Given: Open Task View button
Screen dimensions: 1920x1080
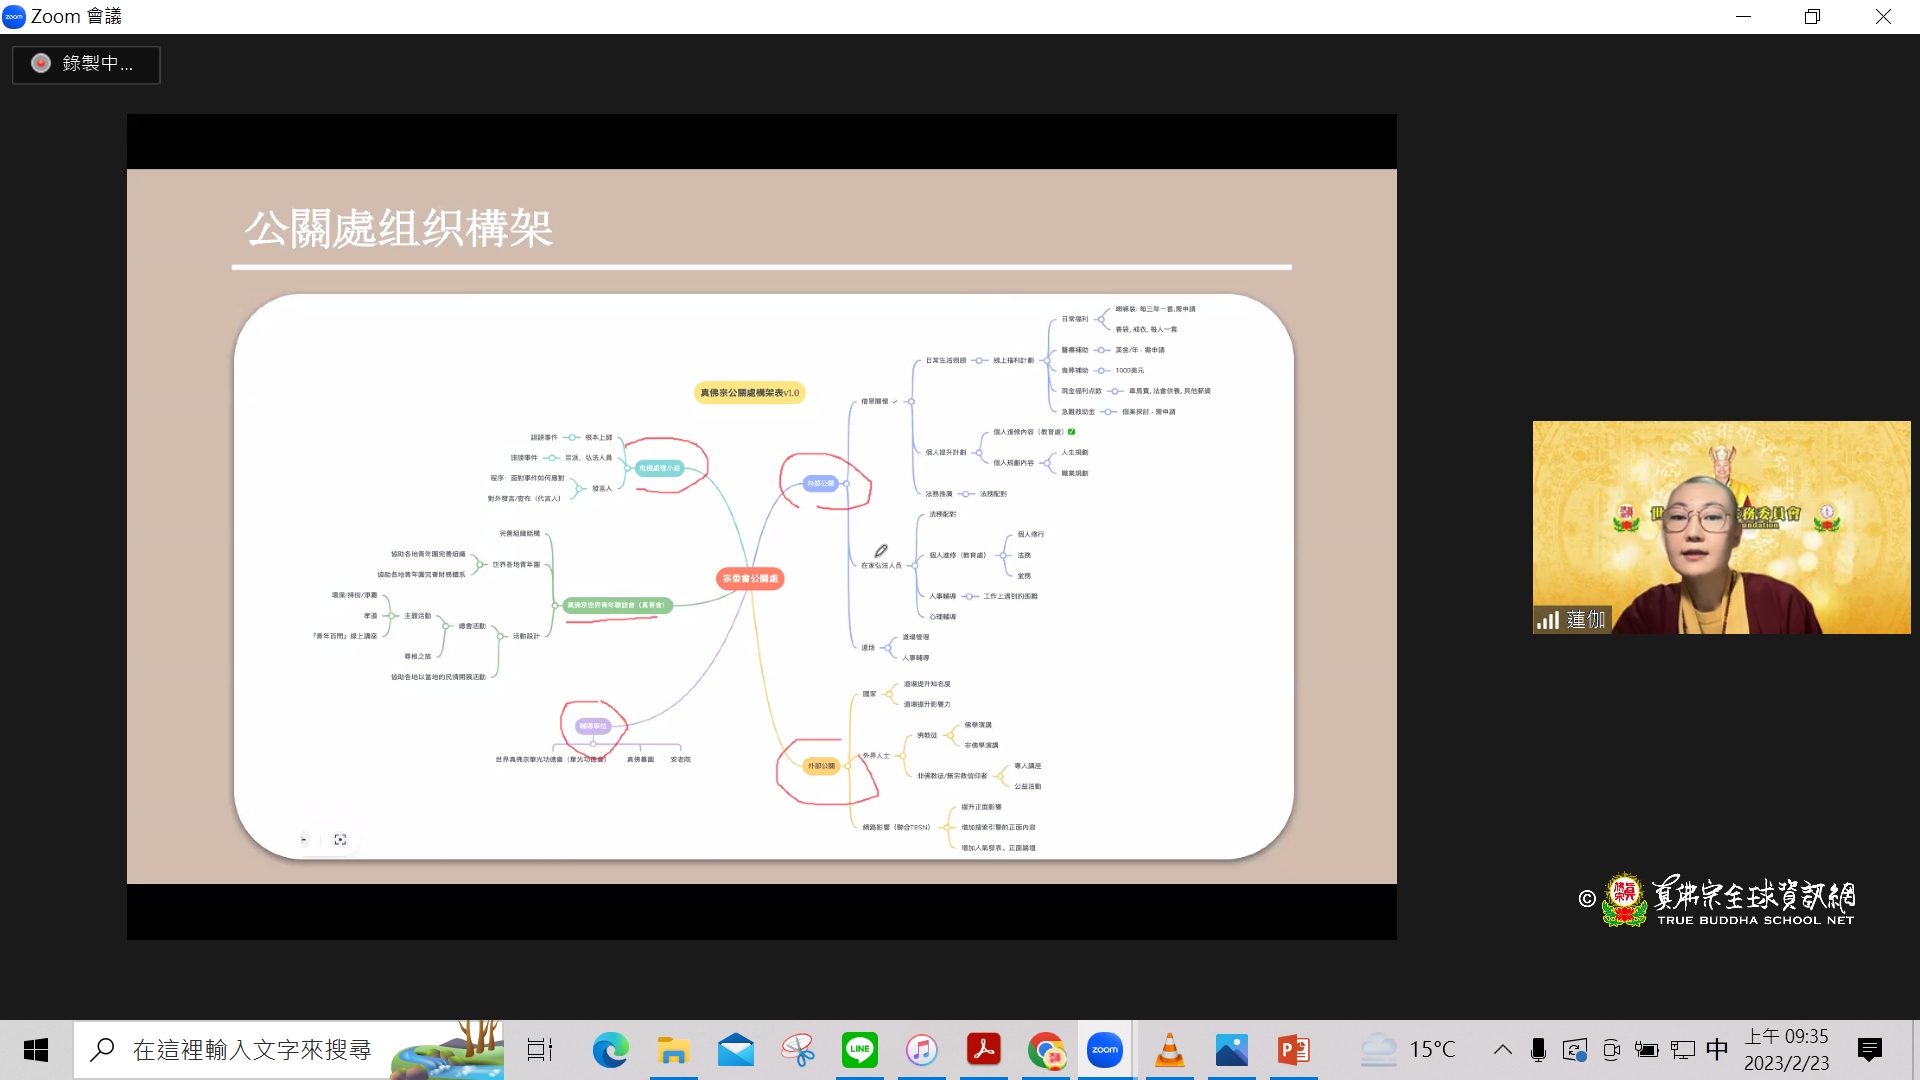Looking at the screenshot, I should pyautogui.click(x=540, y=1050).
